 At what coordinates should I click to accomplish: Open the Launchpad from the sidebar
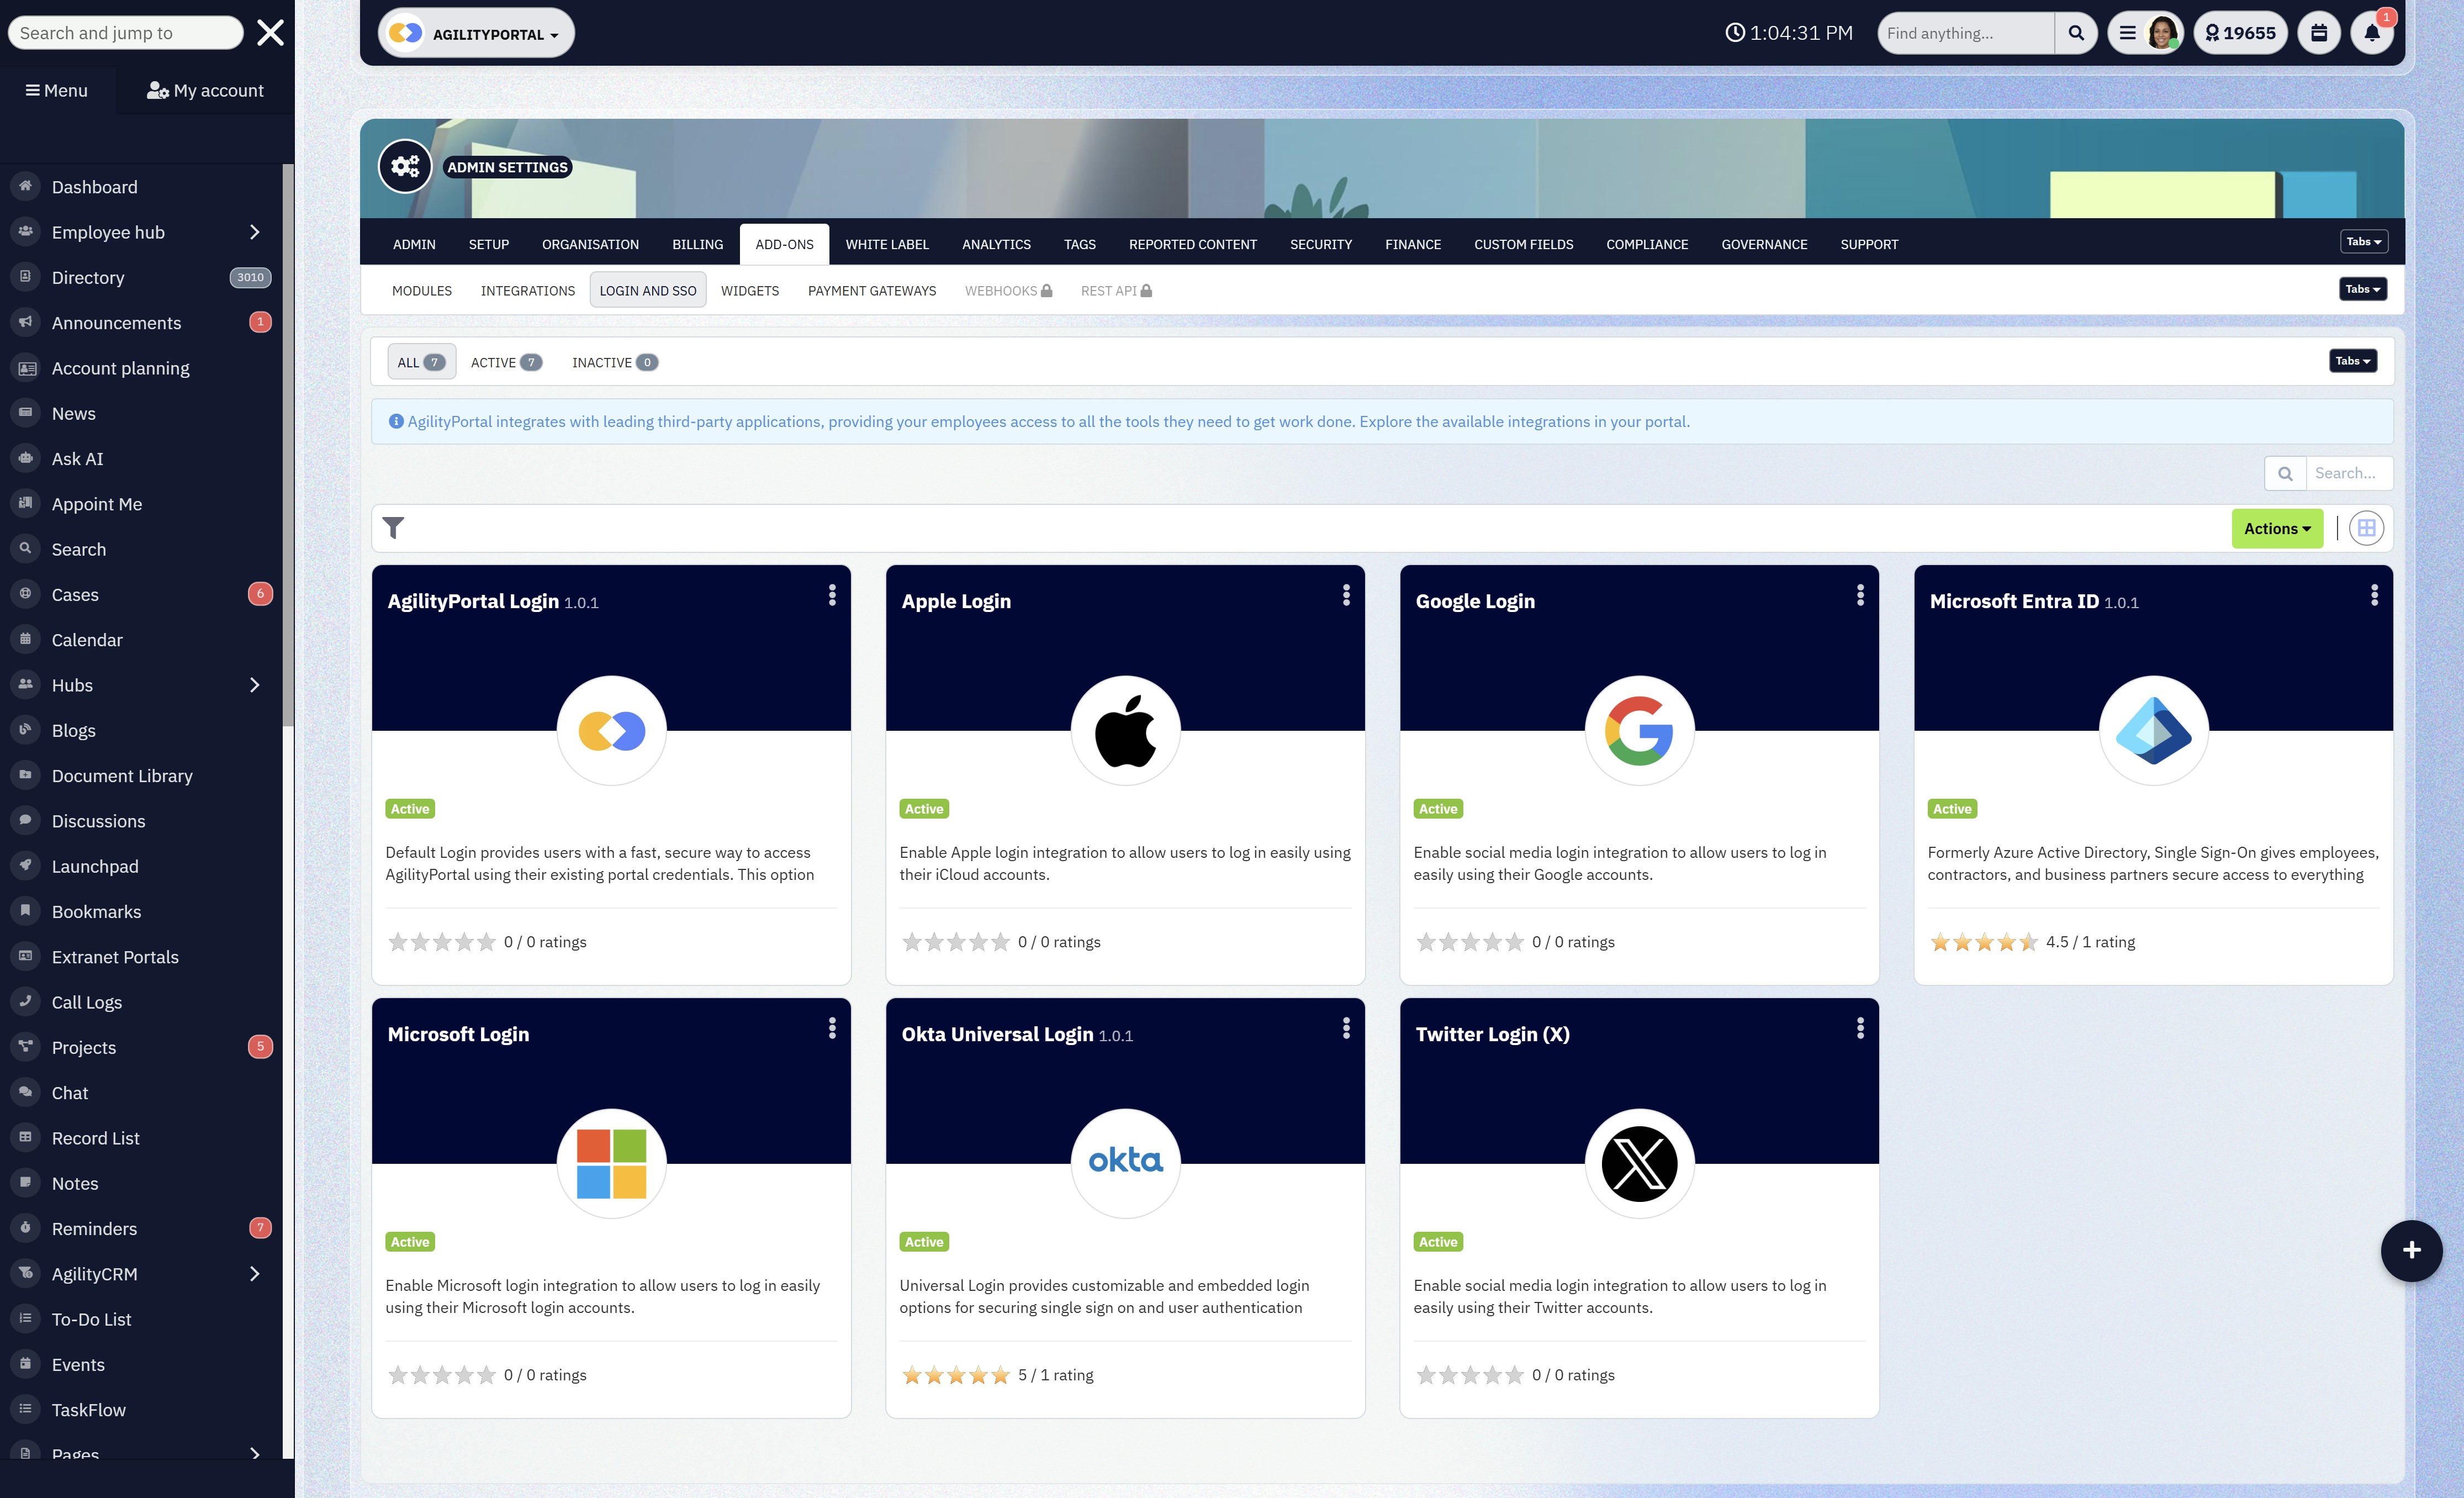(95, 865)
